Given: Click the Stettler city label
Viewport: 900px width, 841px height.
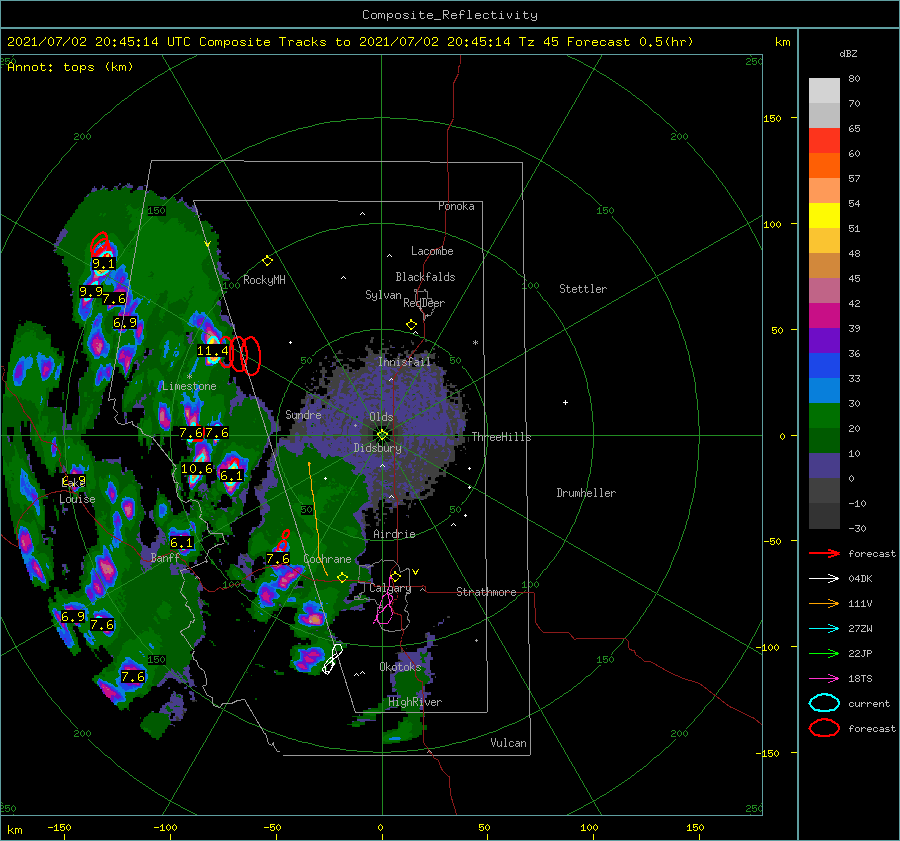Looking at the screenshot, I should tap(583, 289).
